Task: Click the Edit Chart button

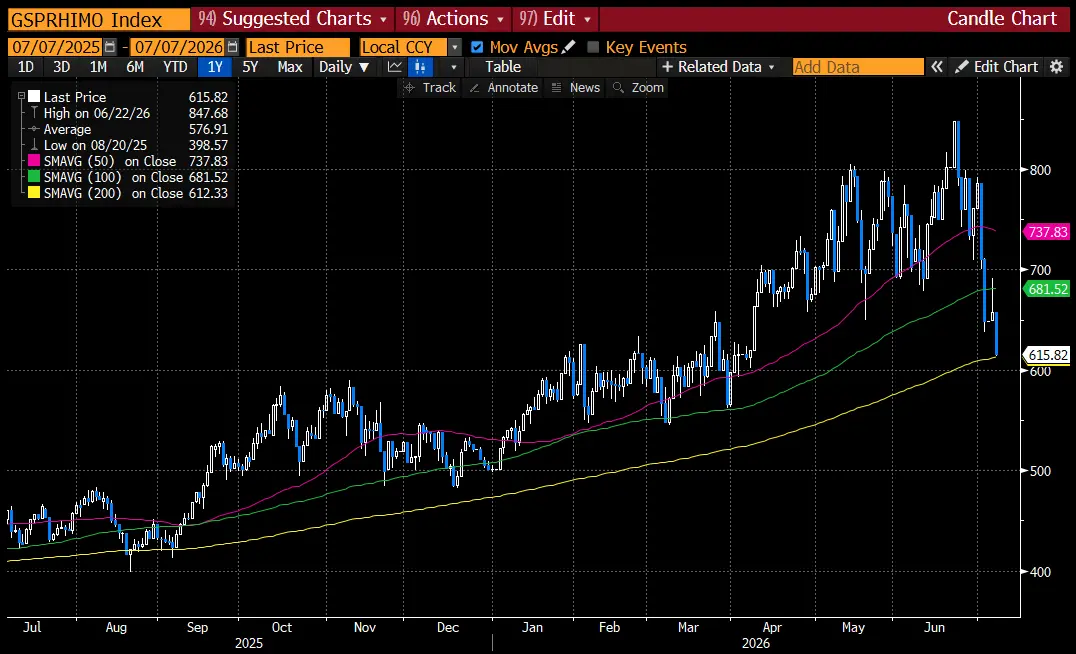Action: pos(997,67)
